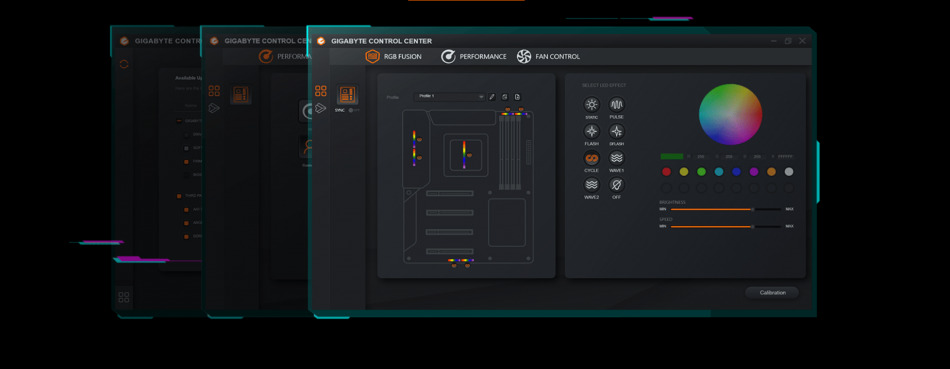Viewport: 950px width, 369px height.
Task: Click the Performance tab in middle window
Action: tap(285, 56)
